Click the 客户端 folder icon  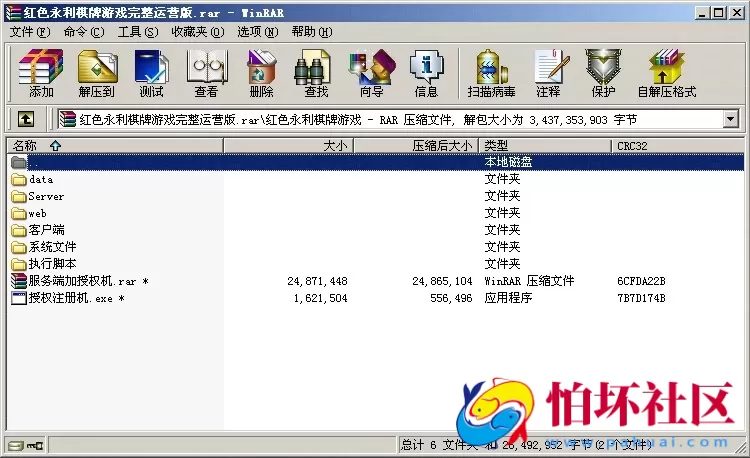pyautogui.click(x=19, y=230)
